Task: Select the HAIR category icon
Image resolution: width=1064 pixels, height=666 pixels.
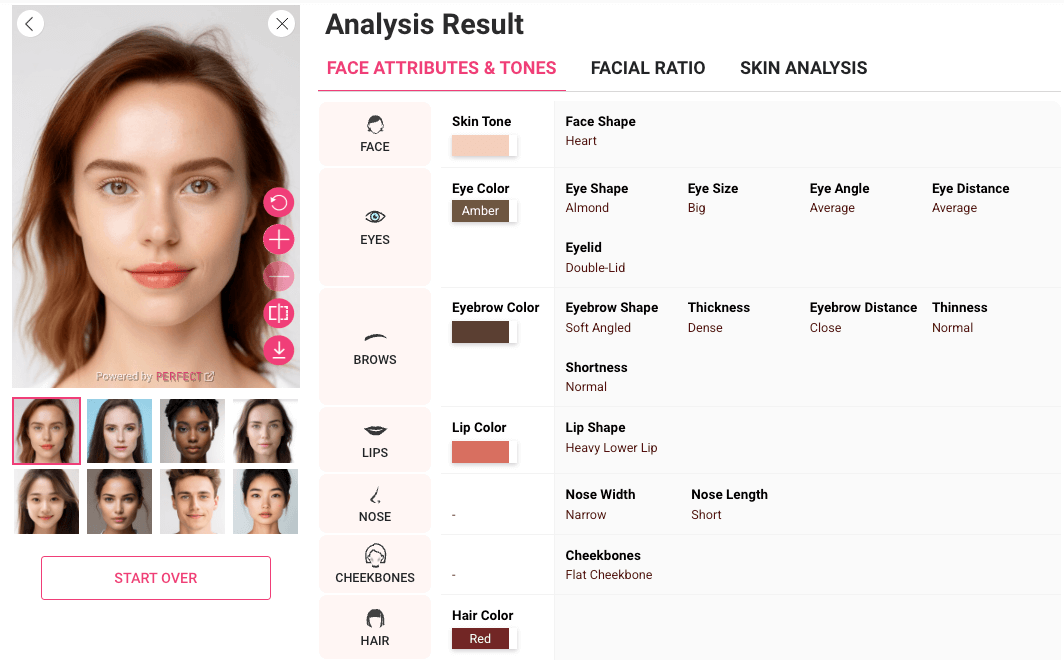Action: pos(374,627)
